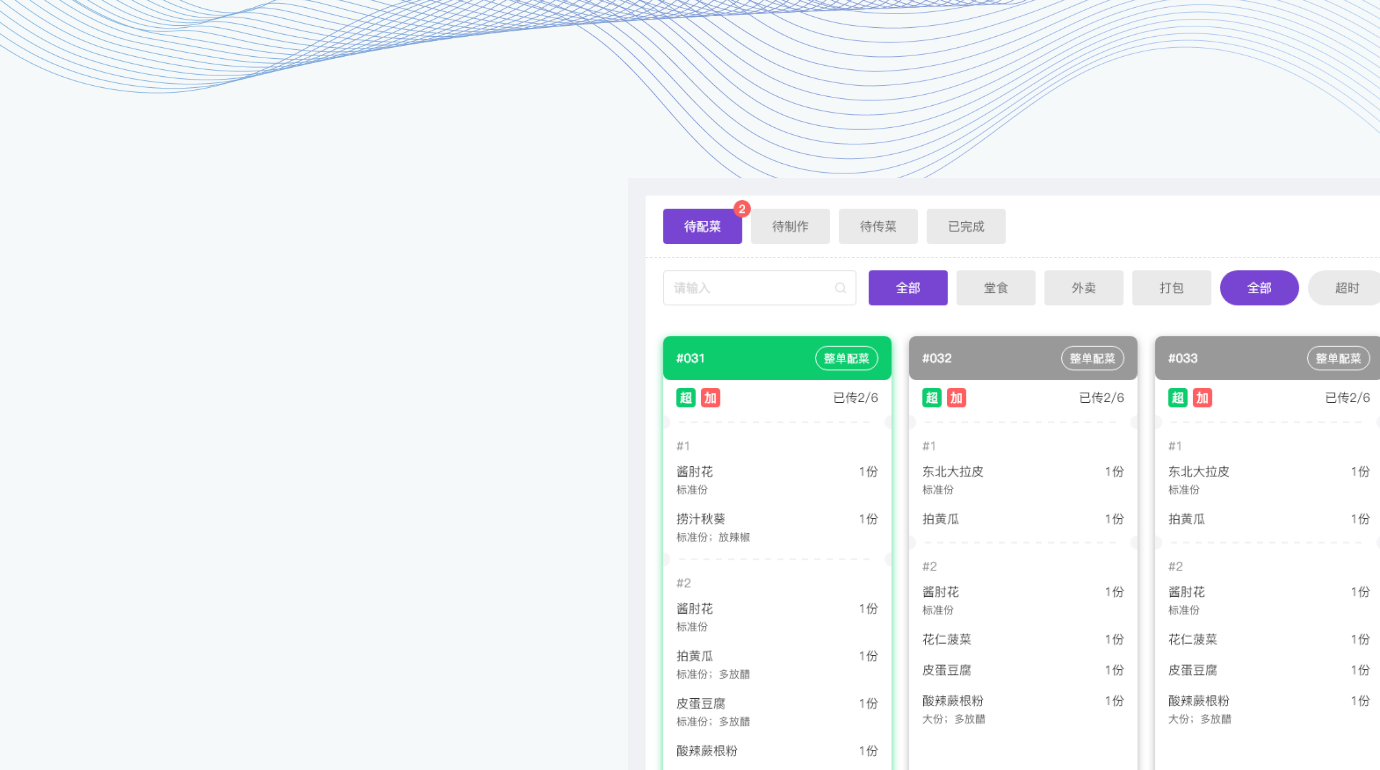Filter orders by 外卖 delivery

click(1084, 288)
